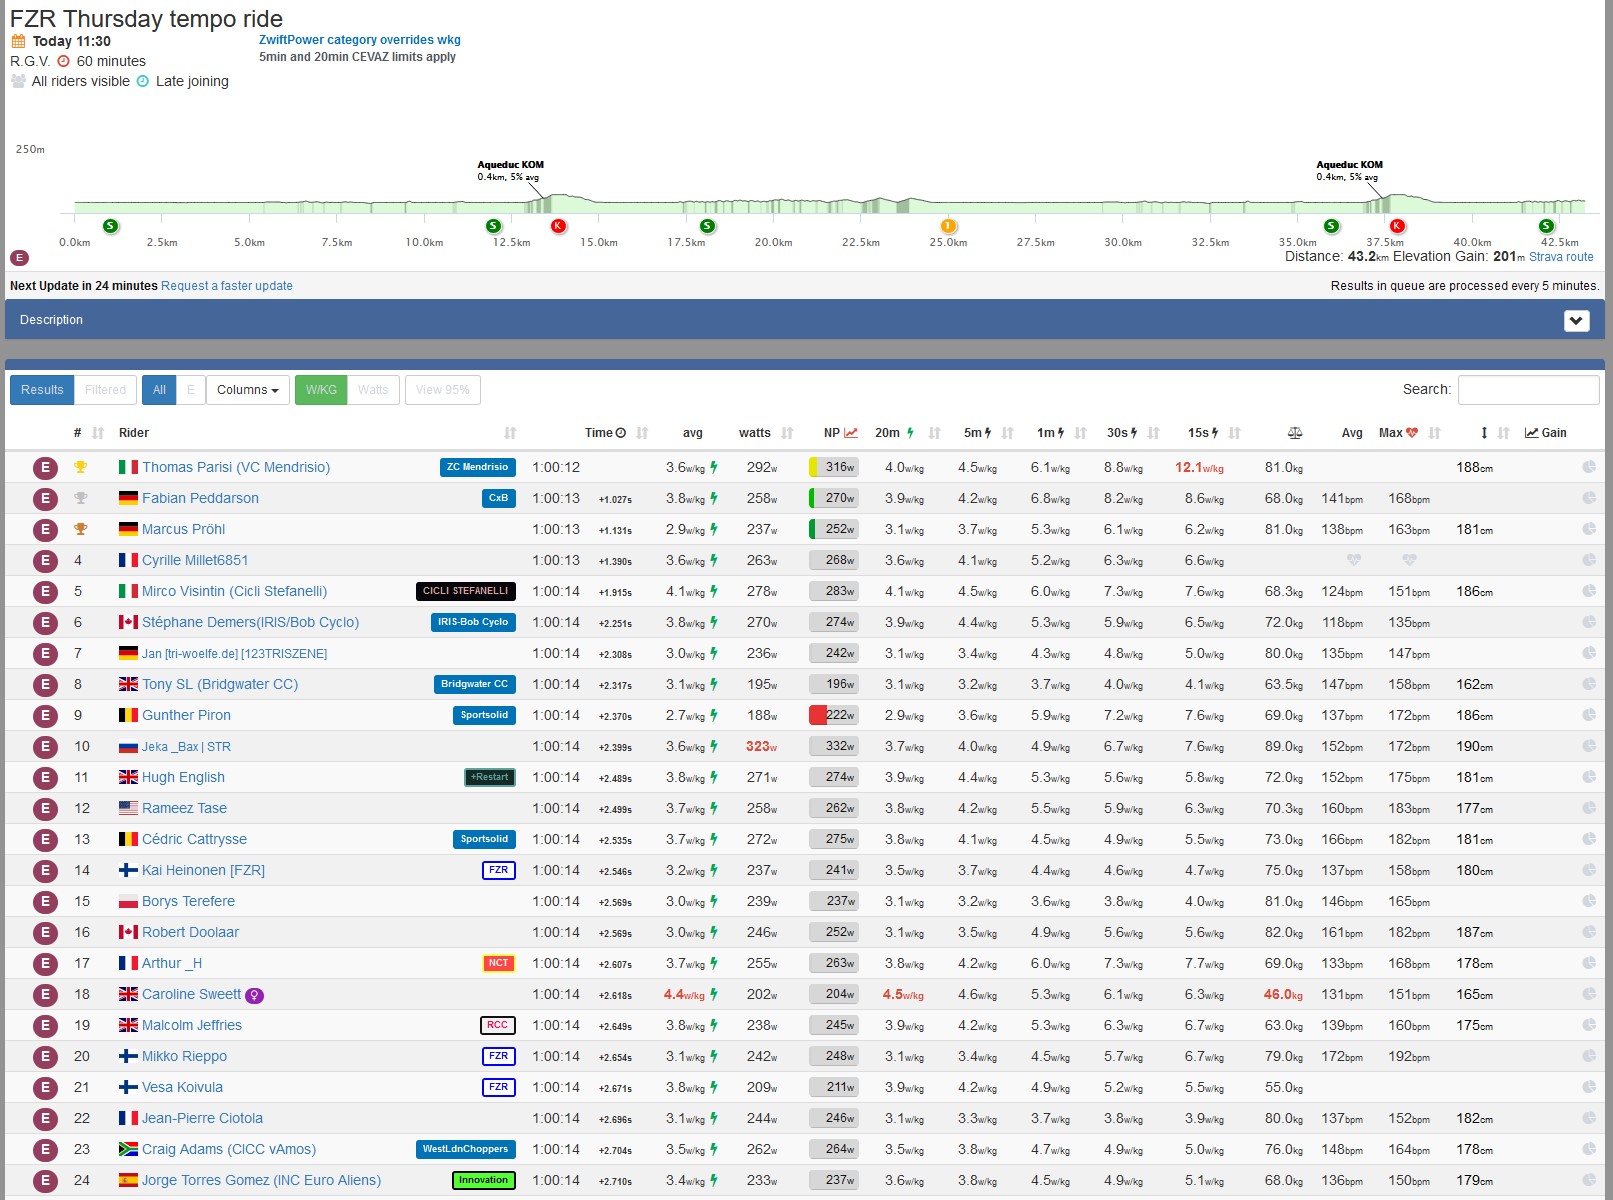The height and width of the screenshot is (1200, 1613).
Task: Switch the power display to W/KG
Action: coord(321,390)
